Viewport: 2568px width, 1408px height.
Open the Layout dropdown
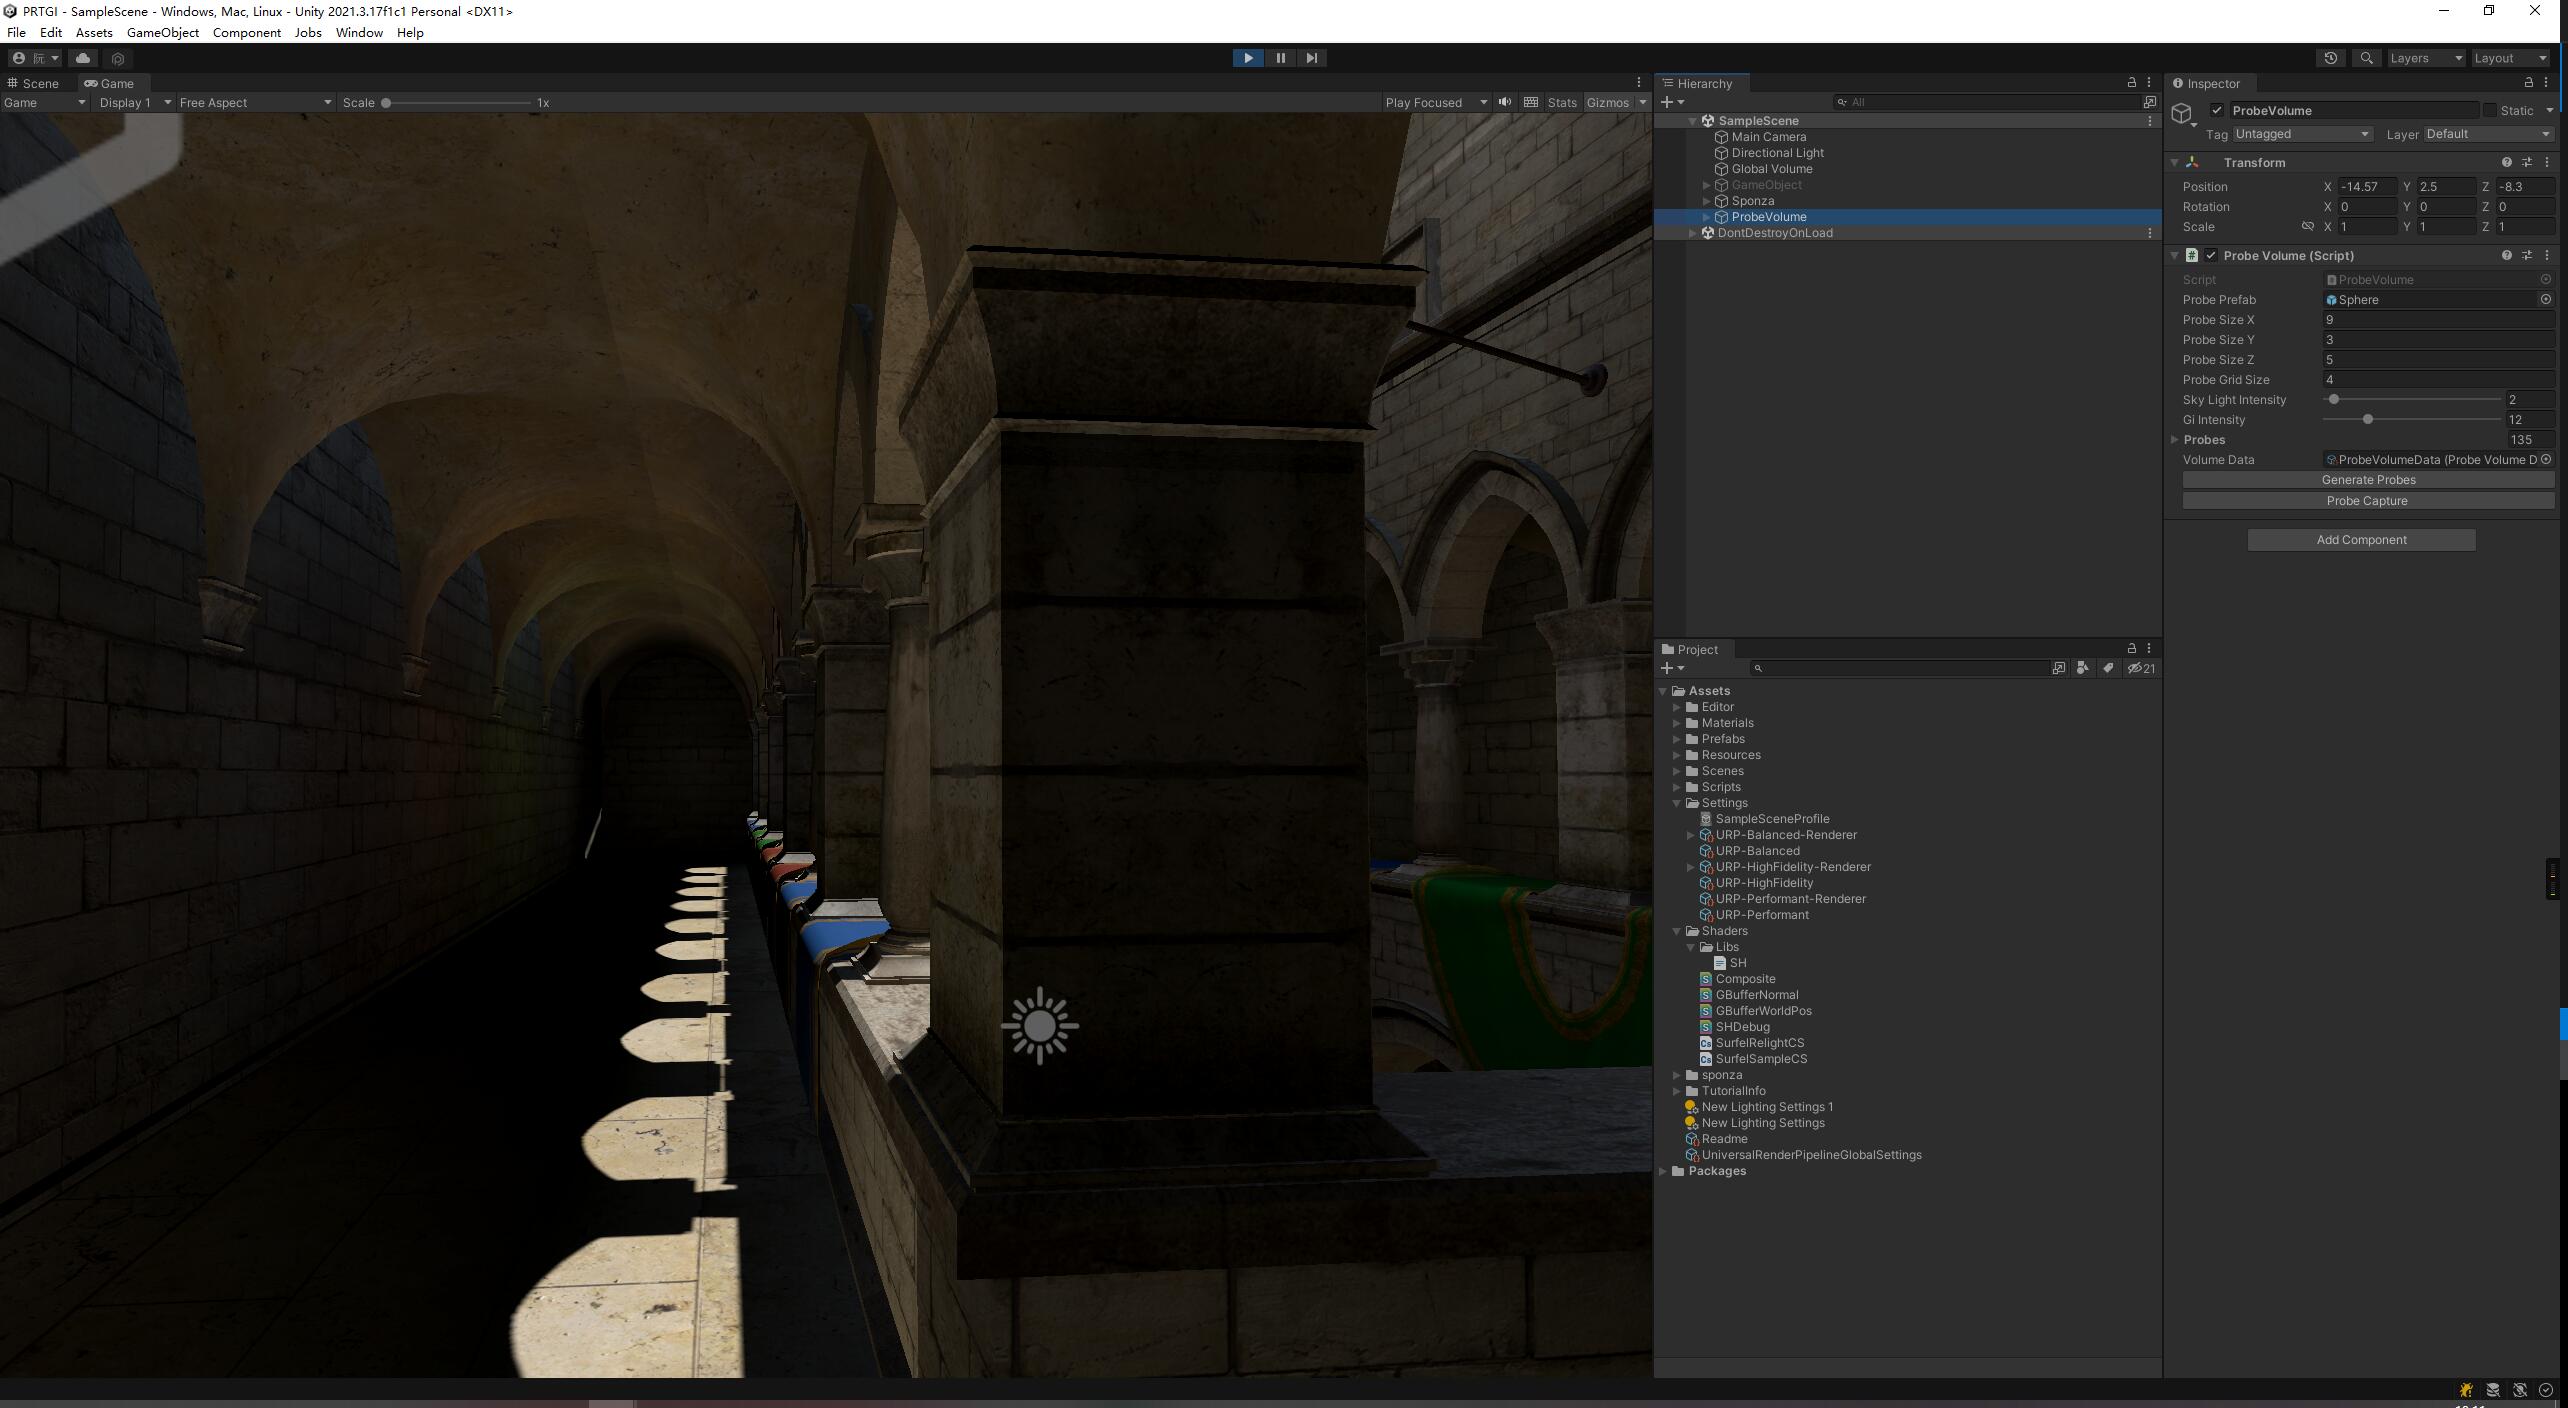pos(2510,58)
